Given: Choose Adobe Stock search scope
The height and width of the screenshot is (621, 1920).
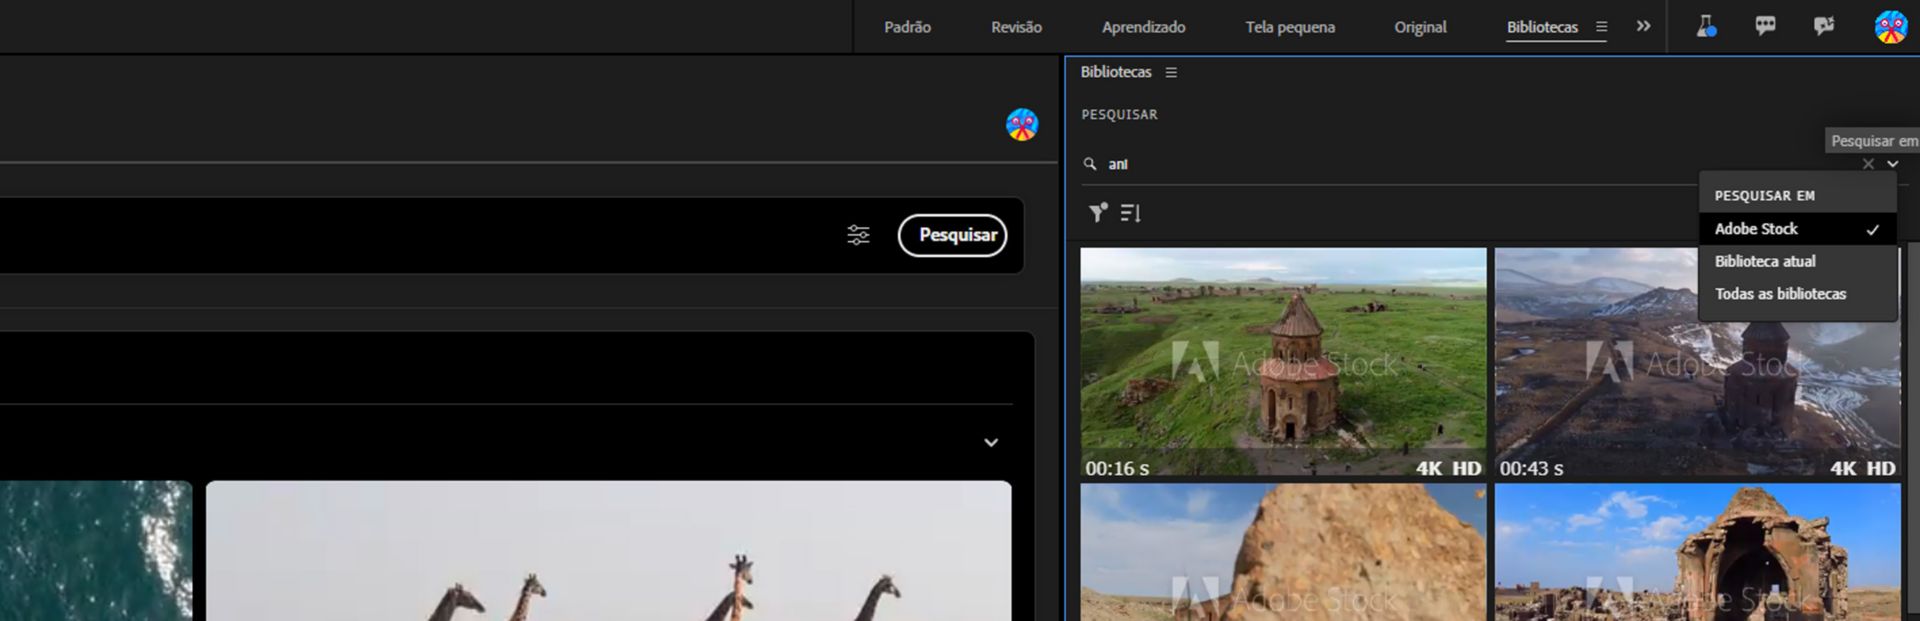Looking at the screenshot, I should pos(1797,229).
